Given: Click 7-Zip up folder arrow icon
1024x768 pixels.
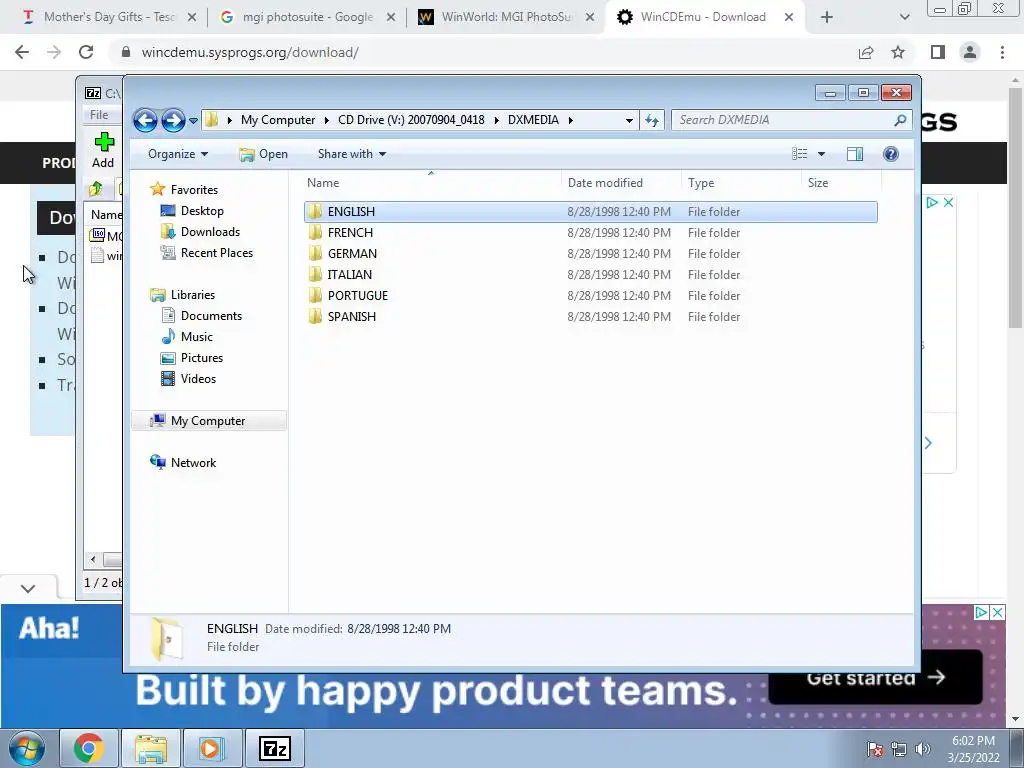Looking at the screenshot, I should tap(96, 189).
